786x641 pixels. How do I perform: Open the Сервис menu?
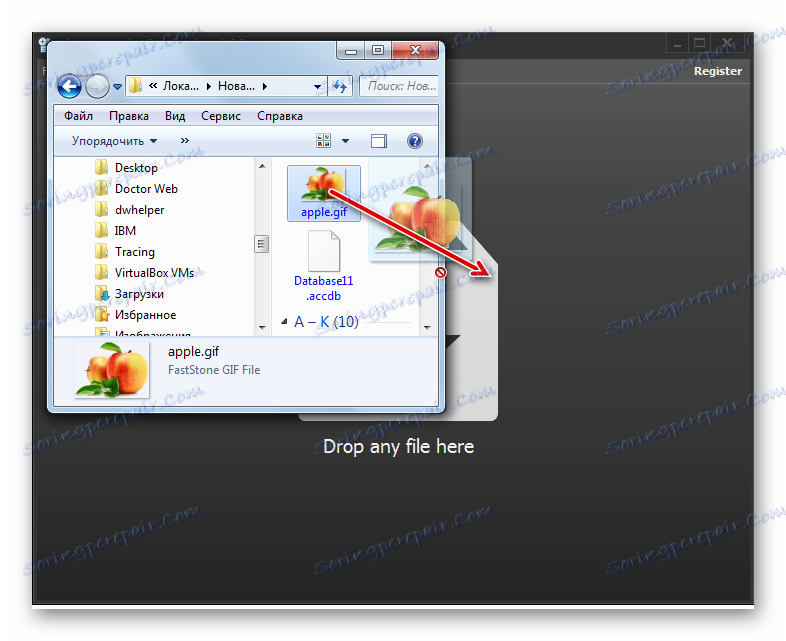[x=221, y=116]
